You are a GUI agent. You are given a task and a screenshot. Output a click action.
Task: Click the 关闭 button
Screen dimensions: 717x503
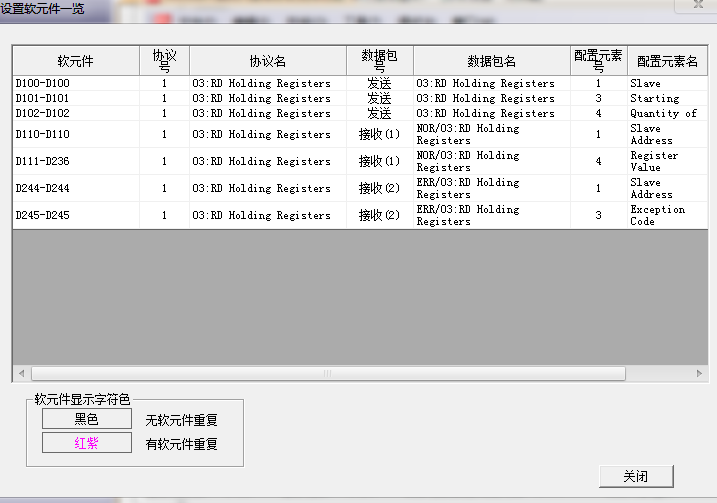(635, 477)
